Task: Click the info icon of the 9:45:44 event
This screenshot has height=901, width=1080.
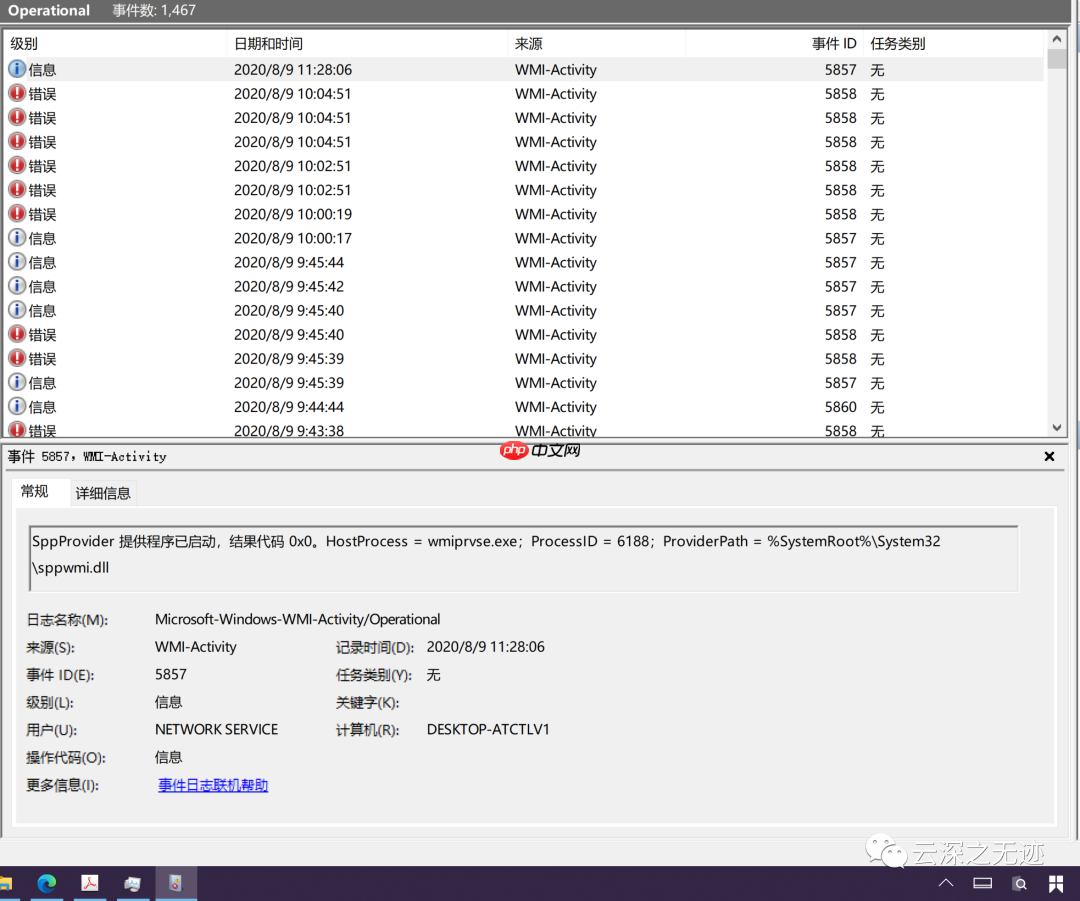Action: 17,262
